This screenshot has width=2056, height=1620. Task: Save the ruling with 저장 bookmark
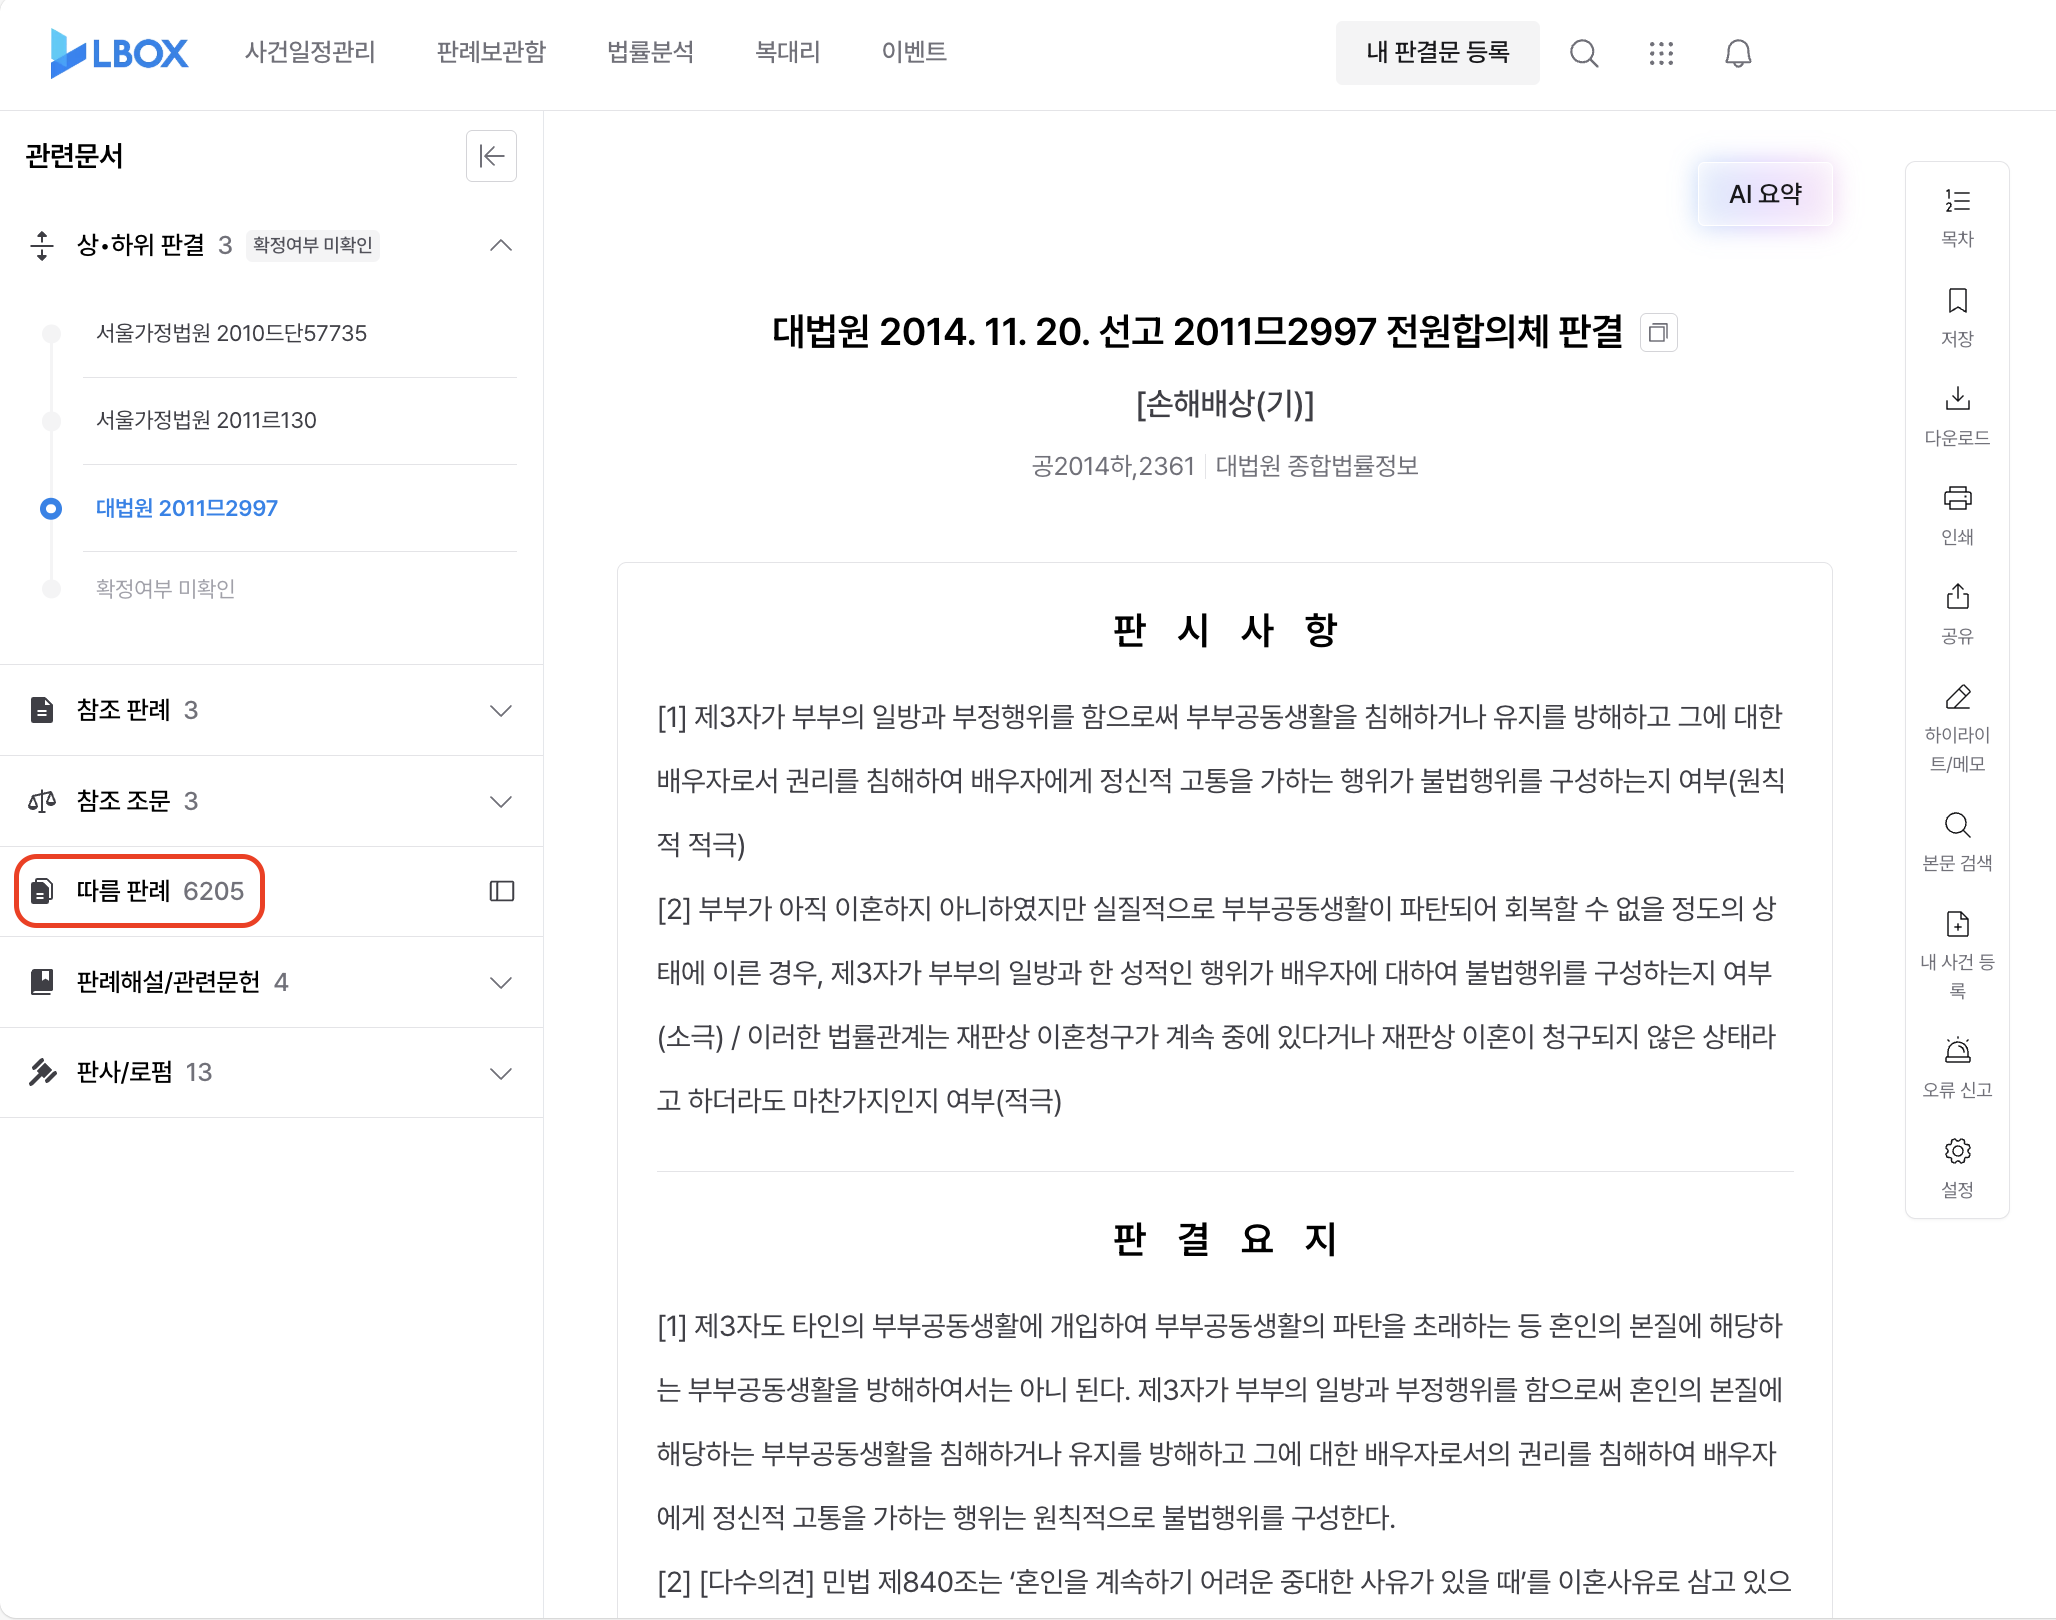tap(1957, 317)
